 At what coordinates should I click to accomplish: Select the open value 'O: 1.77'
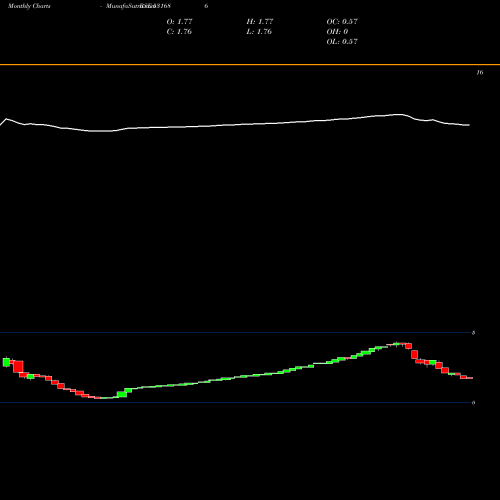coord(179,21)
